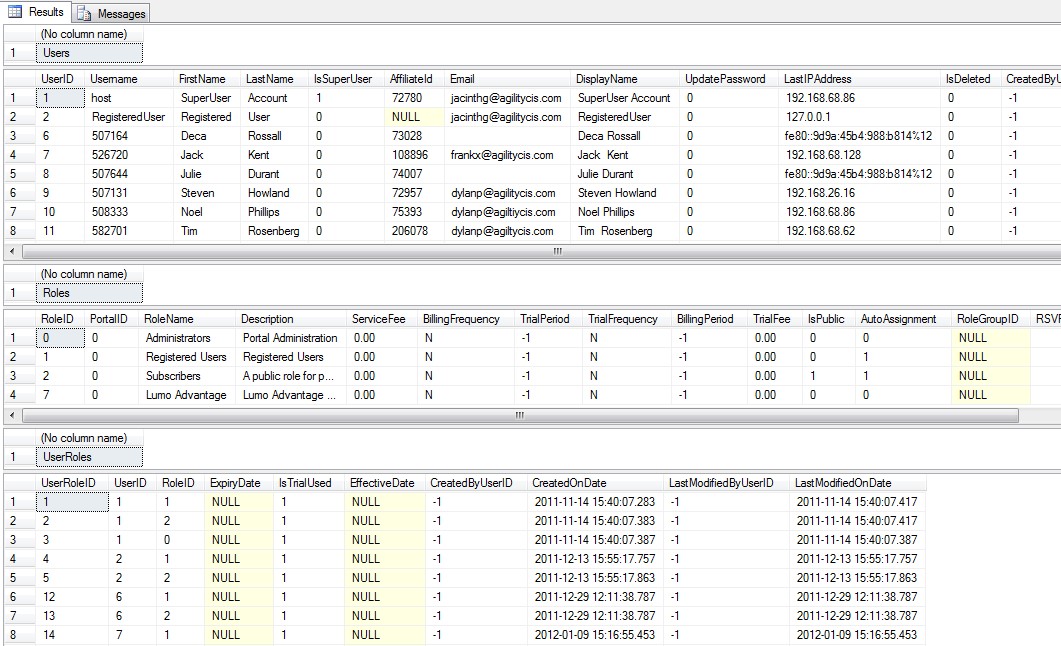
Task: Select the 'Rosenberg' last name cell
Action: (275, 231)
